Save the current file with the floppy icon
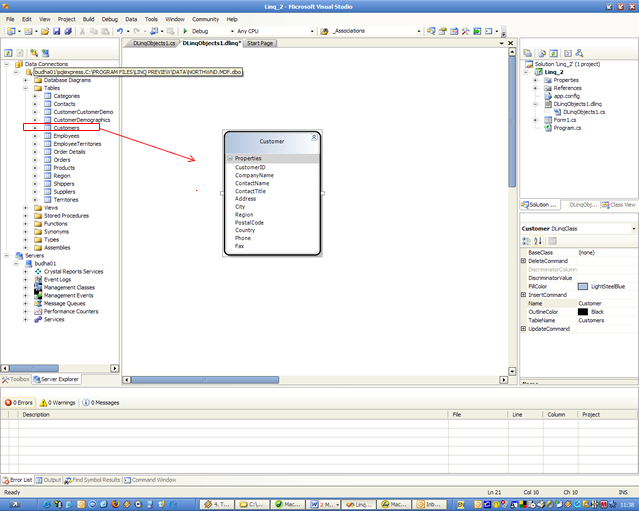 click(x=57, y=31)
